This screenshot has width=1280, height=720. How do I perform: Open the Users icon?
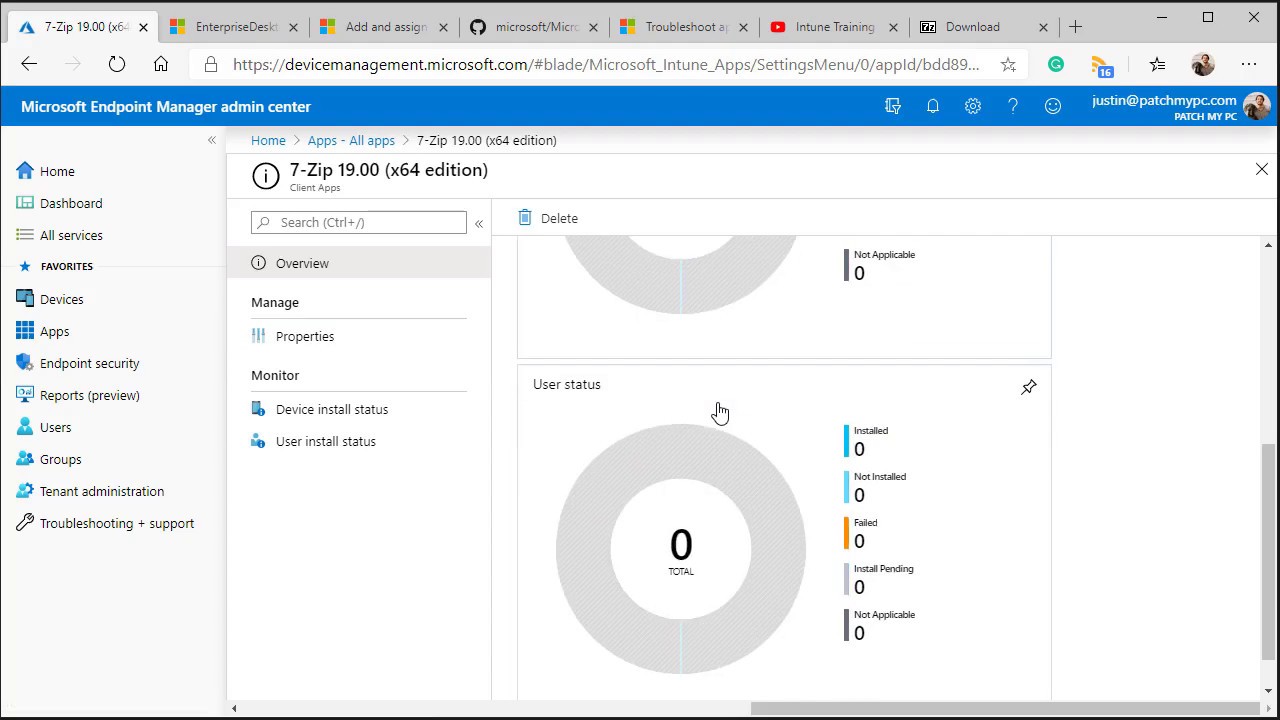25,427
